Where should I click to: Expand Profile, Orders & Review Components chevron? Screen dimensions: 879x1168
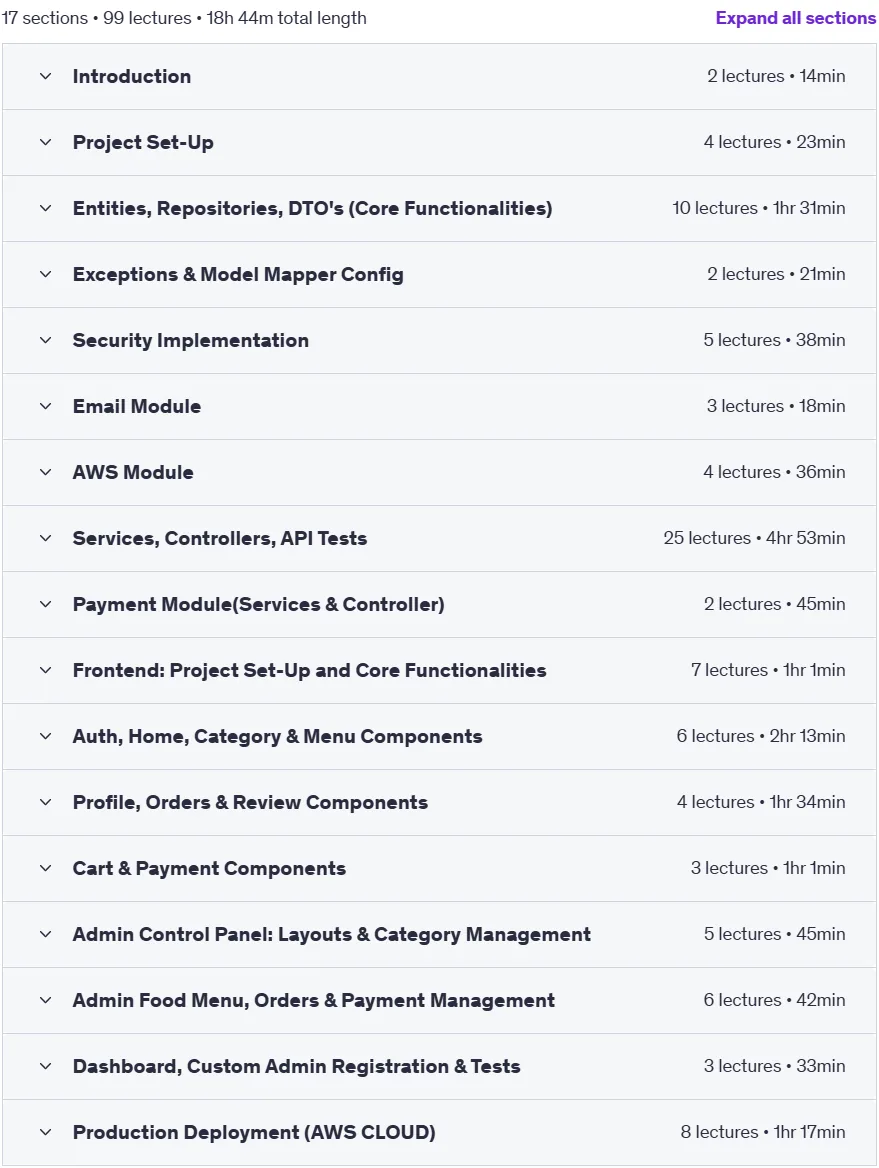[45, 802]
